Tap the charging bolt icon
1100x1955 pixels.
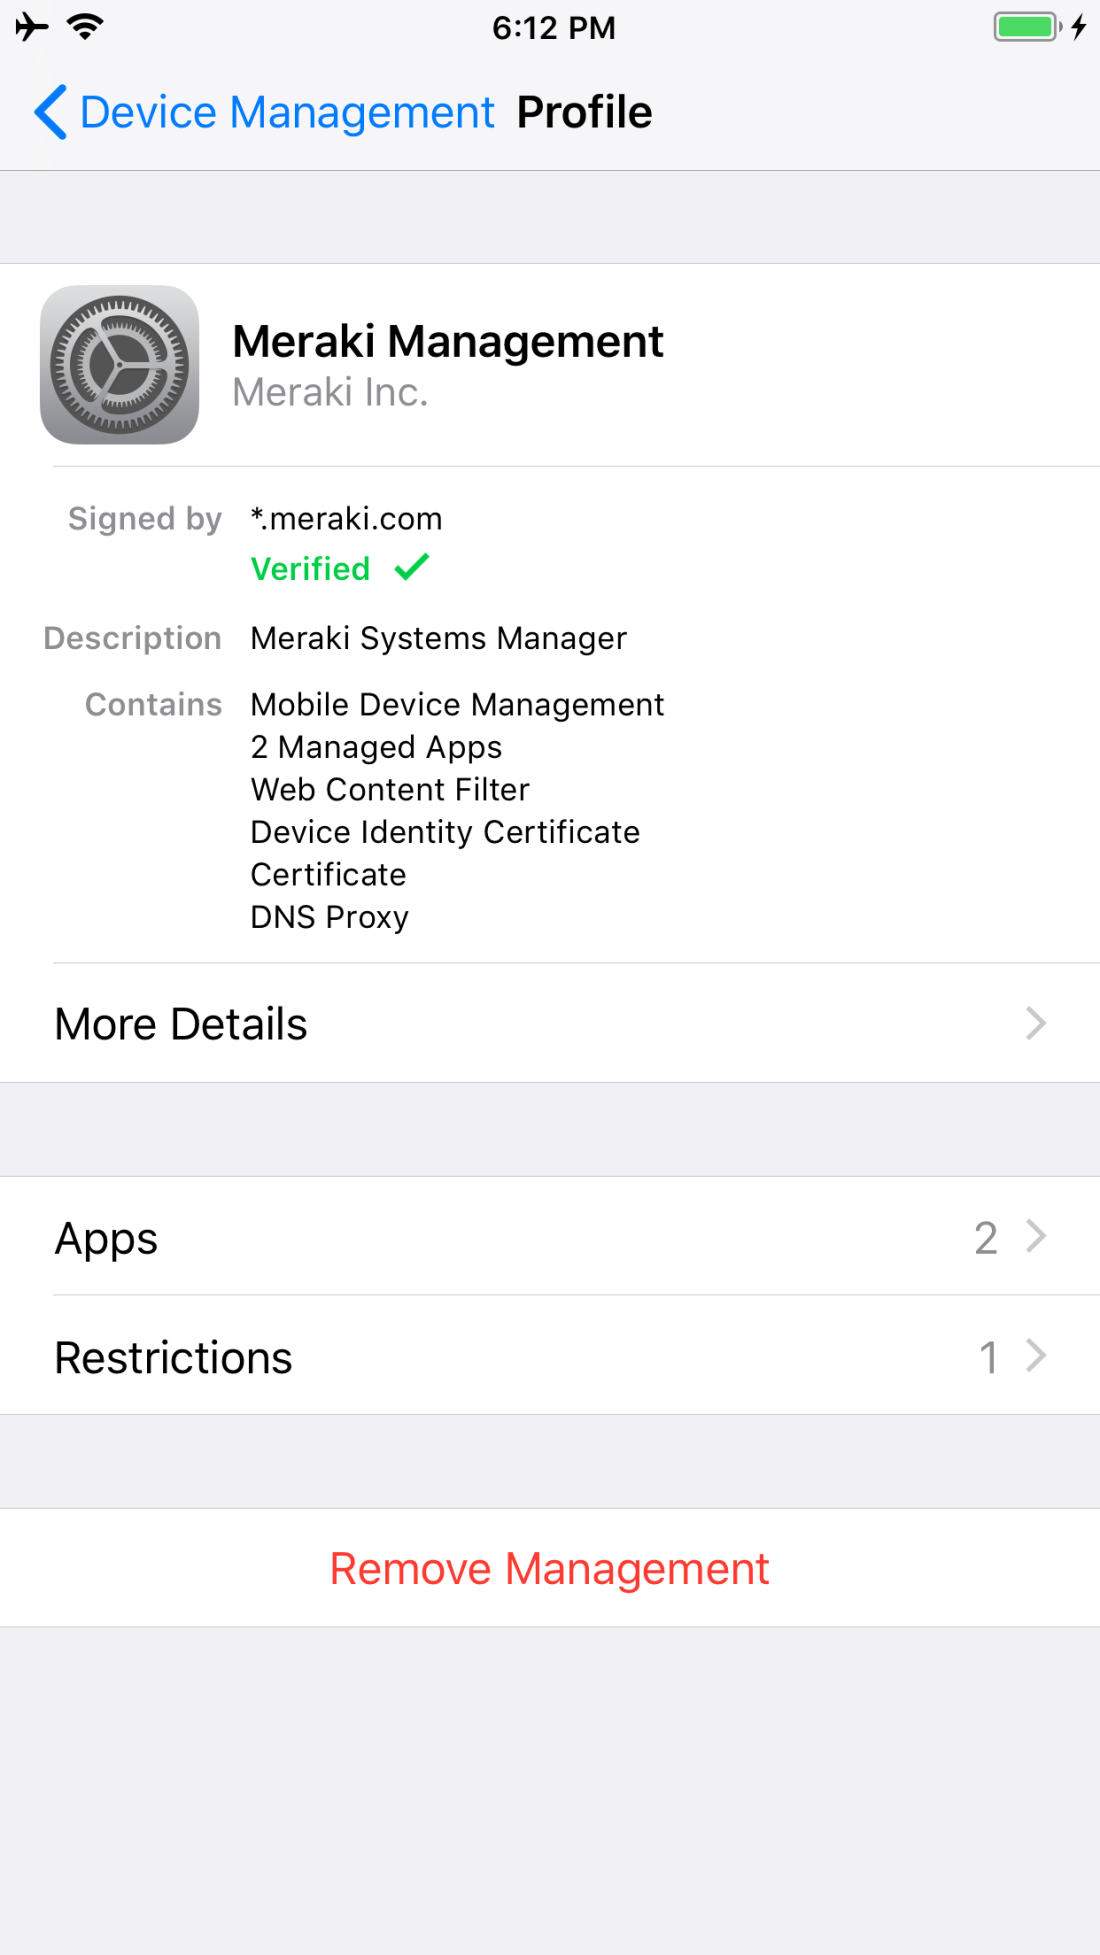(x=1079, y=27)
